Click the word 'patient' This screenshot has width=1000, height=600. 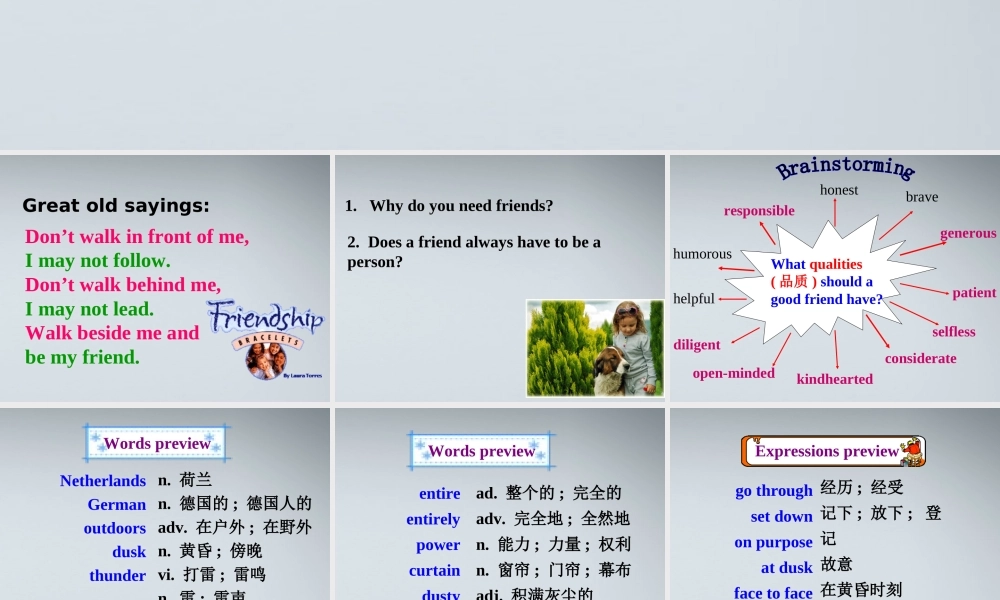(974, 293)
